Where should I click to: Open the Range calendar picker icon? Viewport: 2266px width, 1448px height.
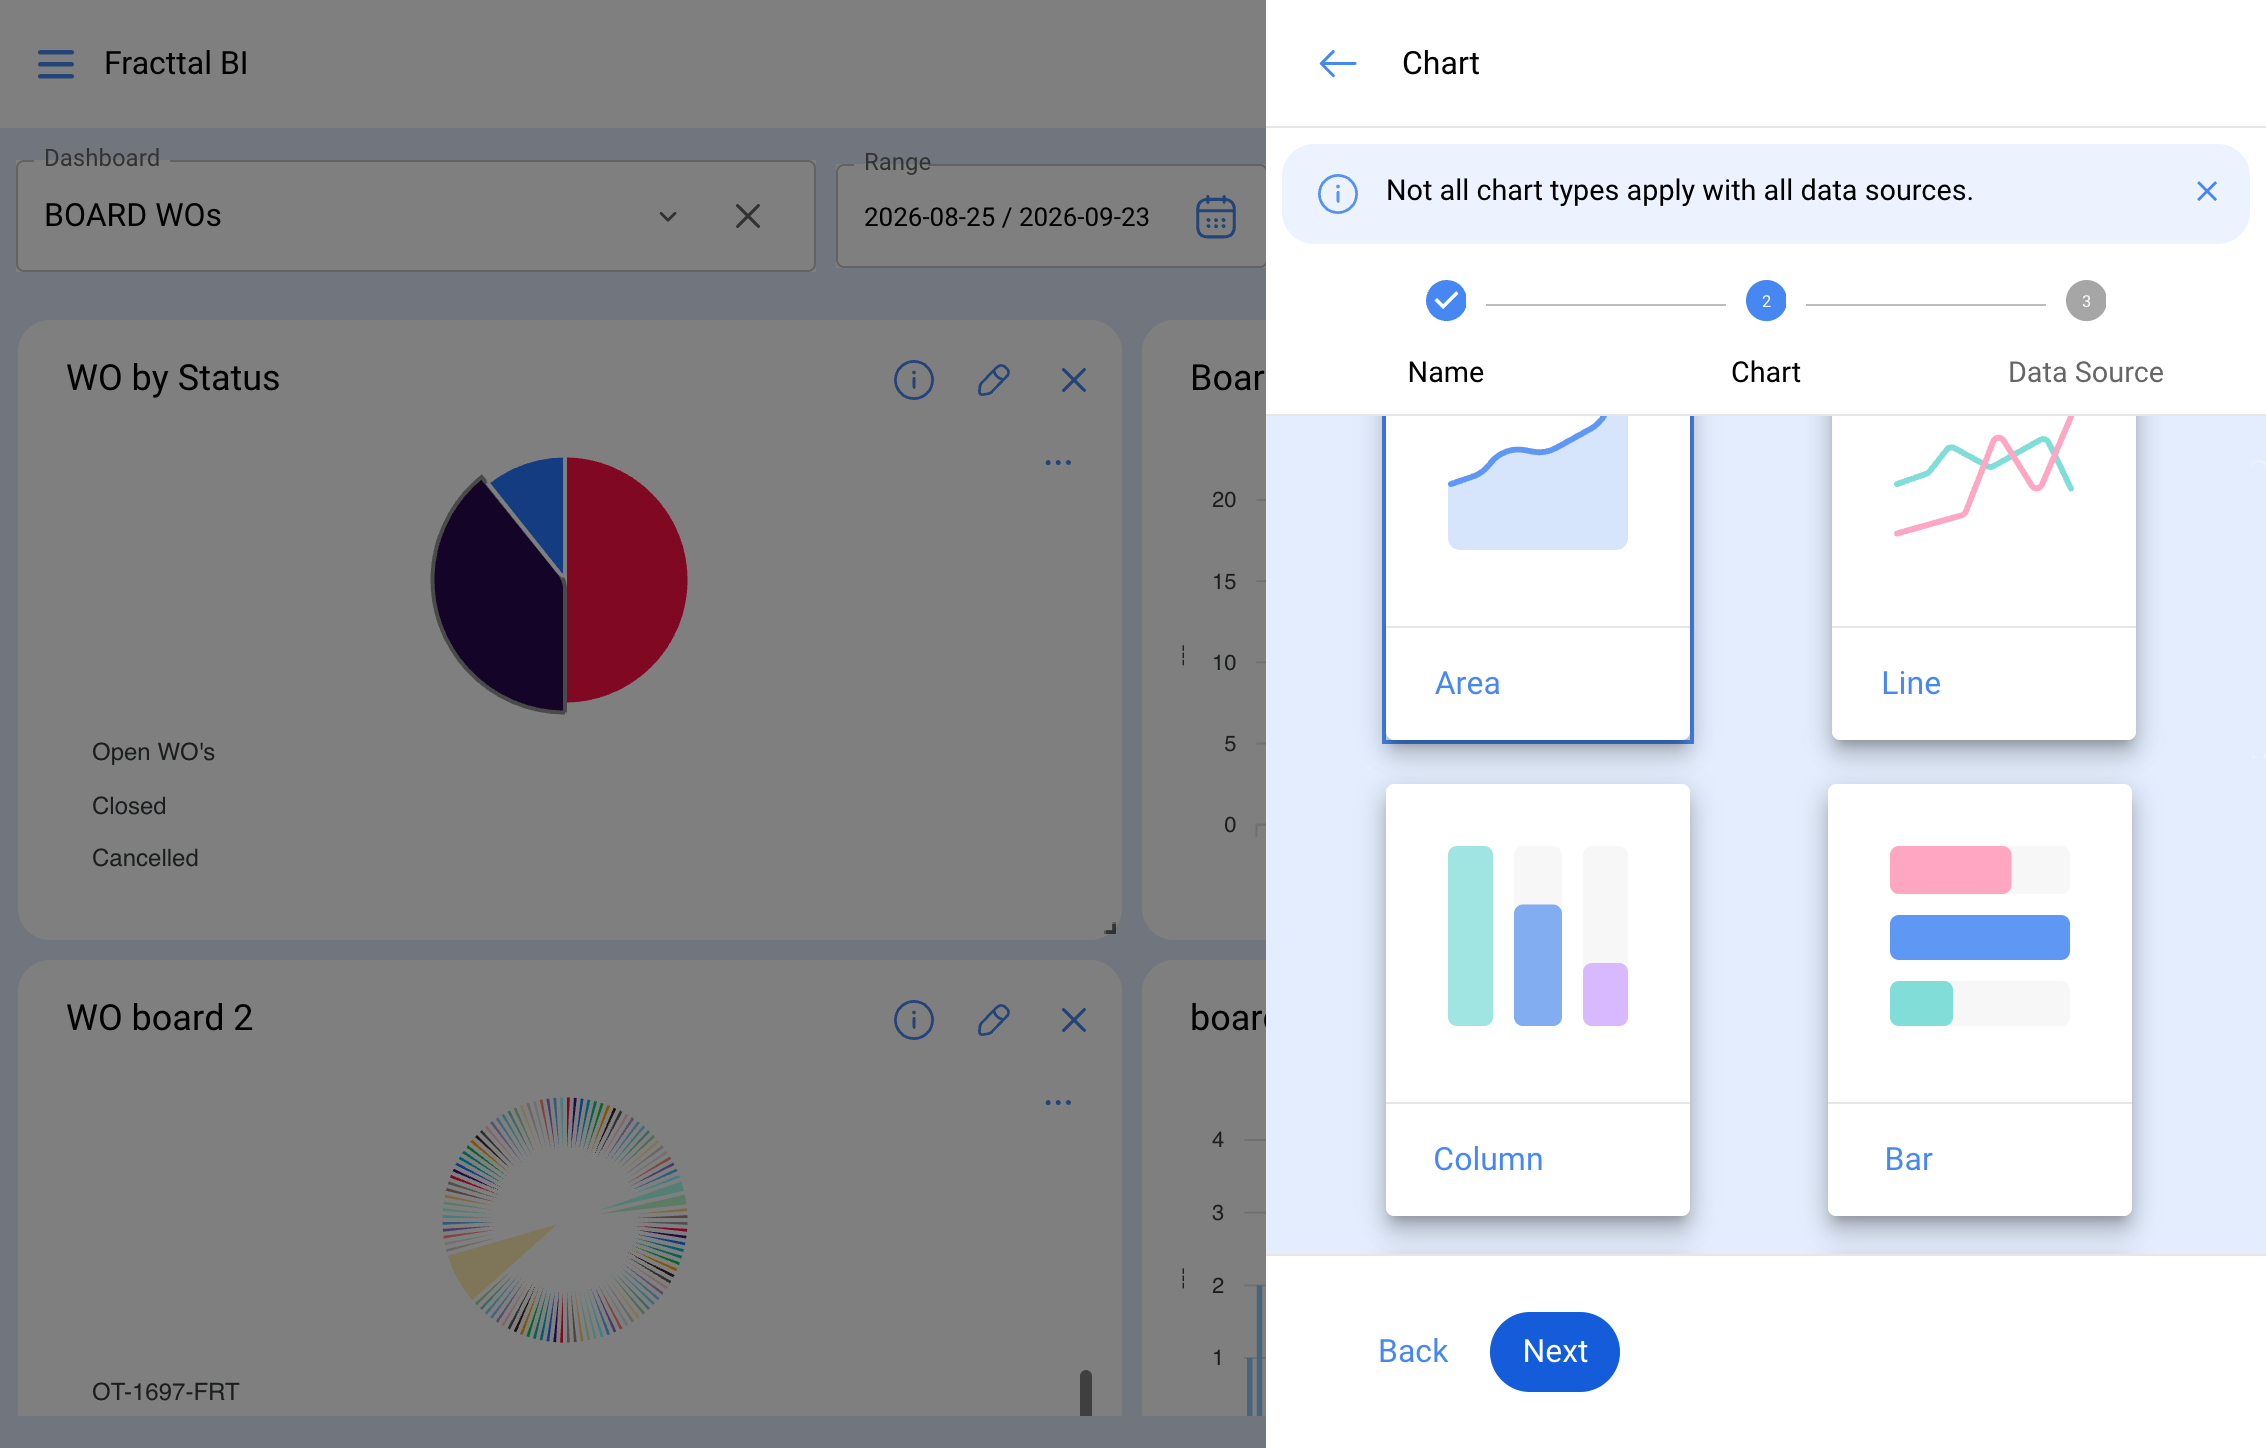pyautogui.click(x=1216, y=216)
